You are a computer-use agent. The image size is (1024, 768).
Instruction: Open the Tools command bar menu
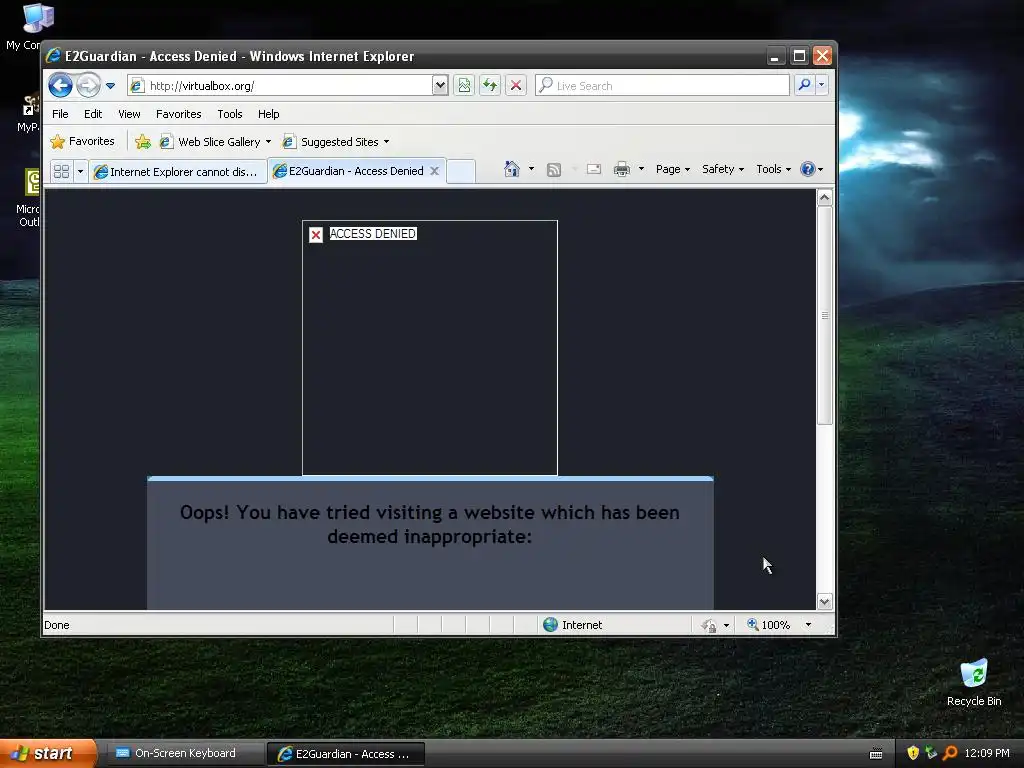click(773, 169)
